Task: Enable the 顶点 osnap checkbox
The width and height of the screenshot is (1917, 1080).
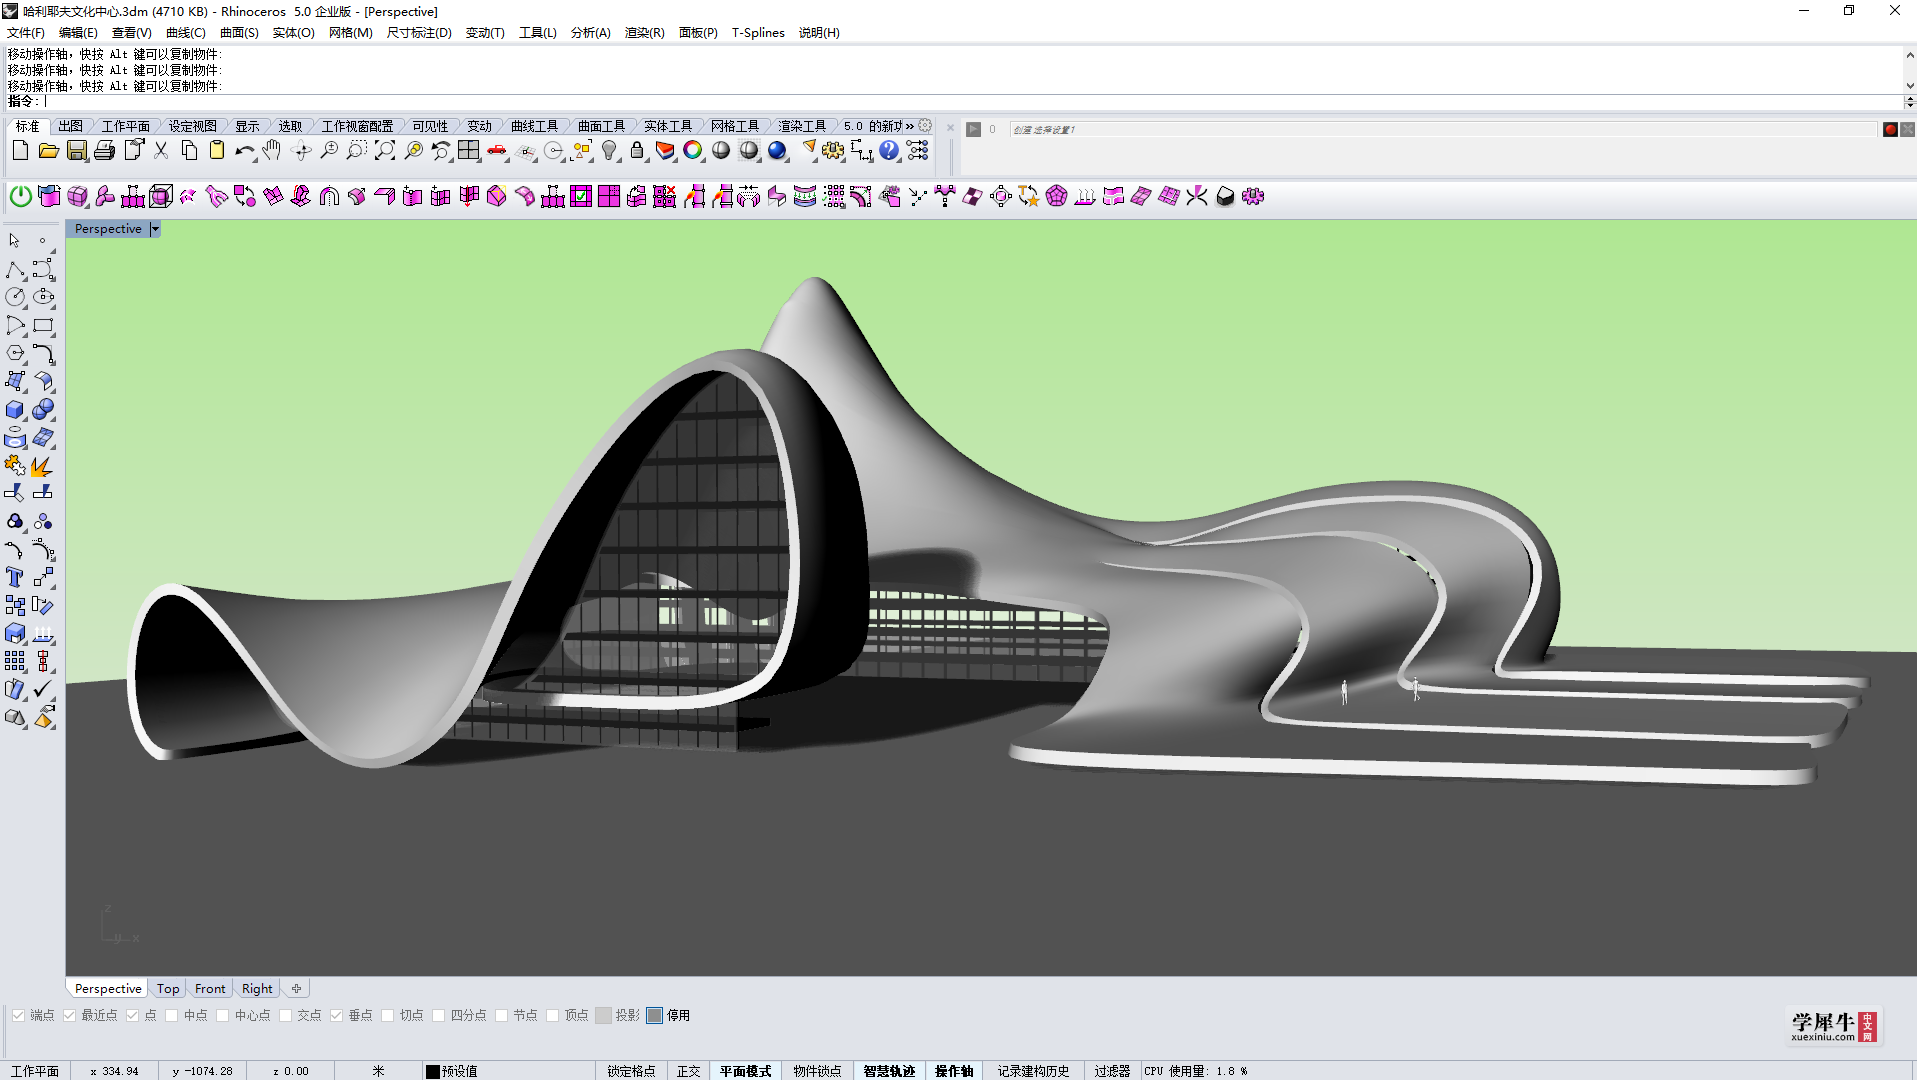Action: point(553,1015)
